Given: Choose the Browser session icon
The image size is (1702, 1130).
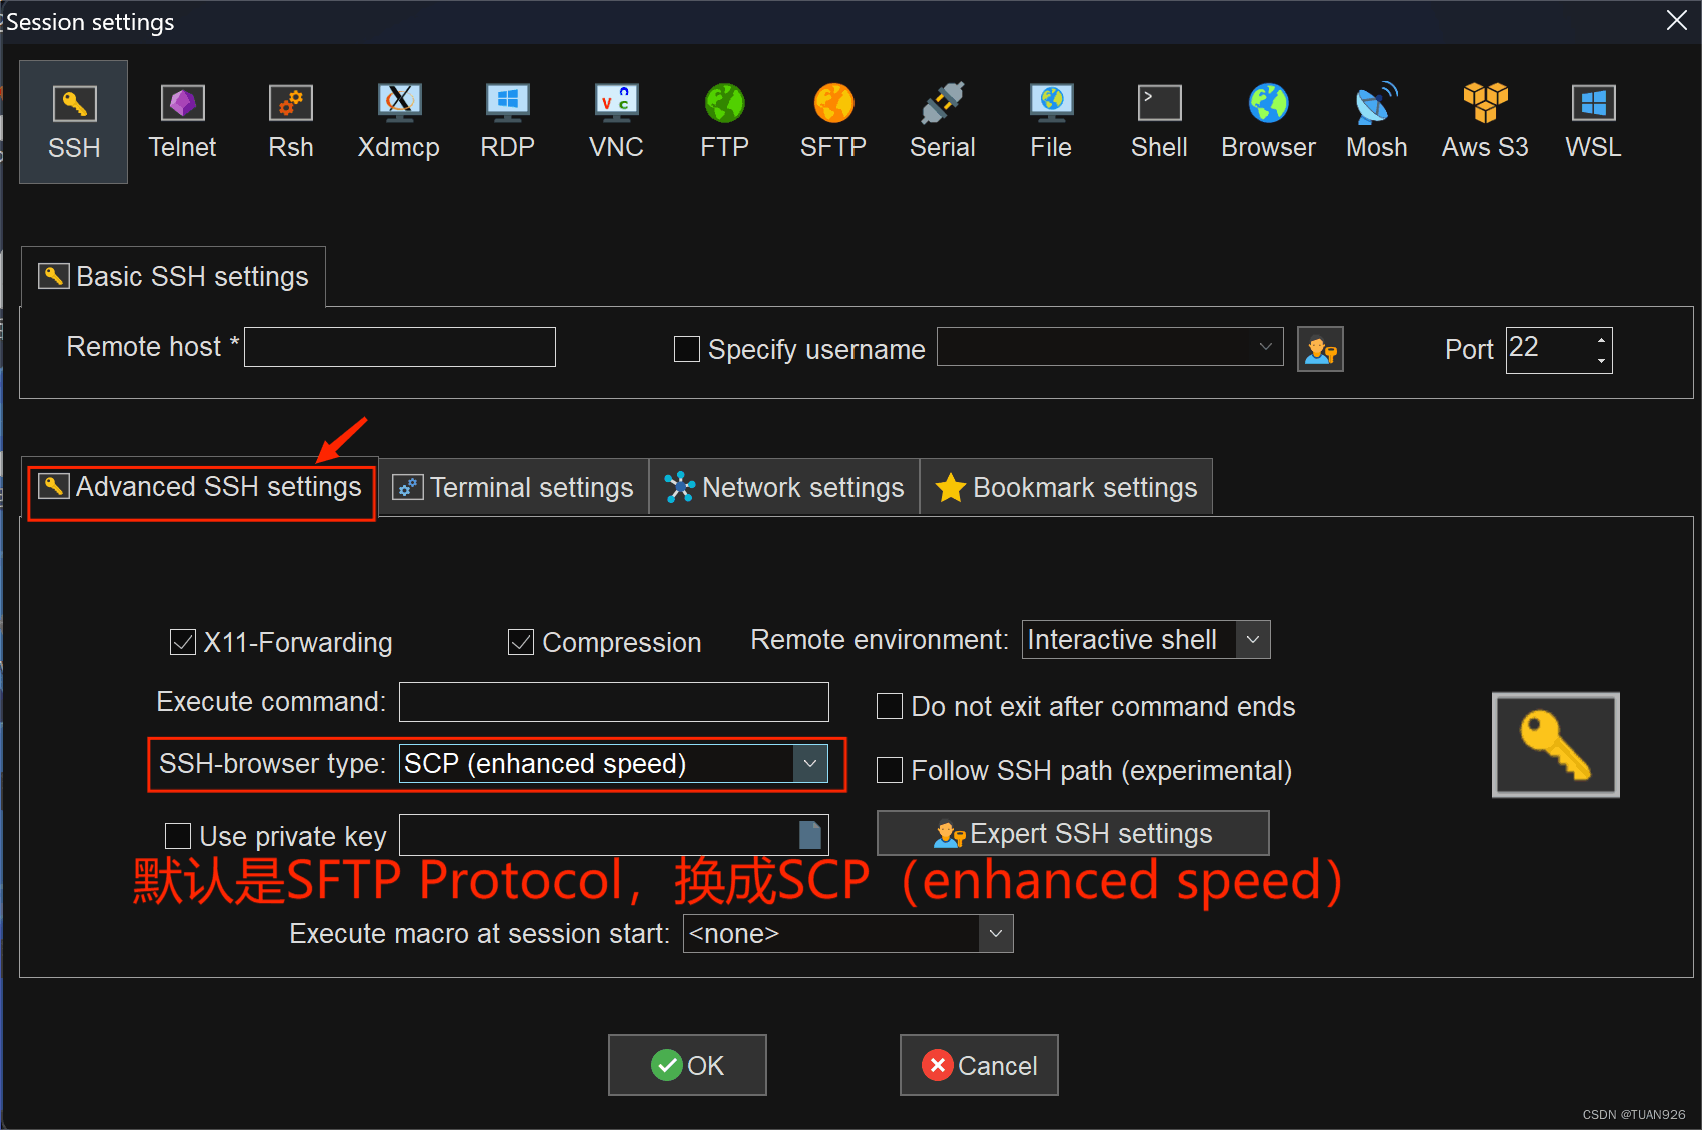Looking at the screenshot, I should [1268, 122].
